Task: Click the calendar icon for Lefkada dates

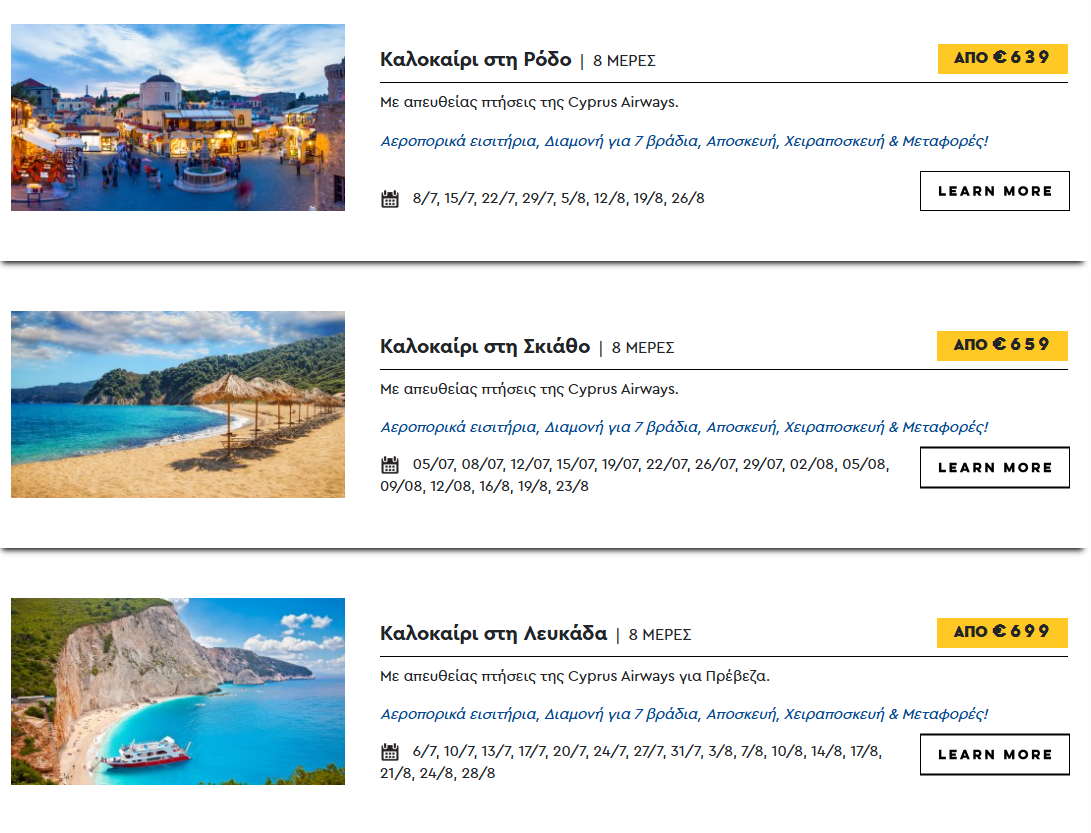Action: coord(390,752)
